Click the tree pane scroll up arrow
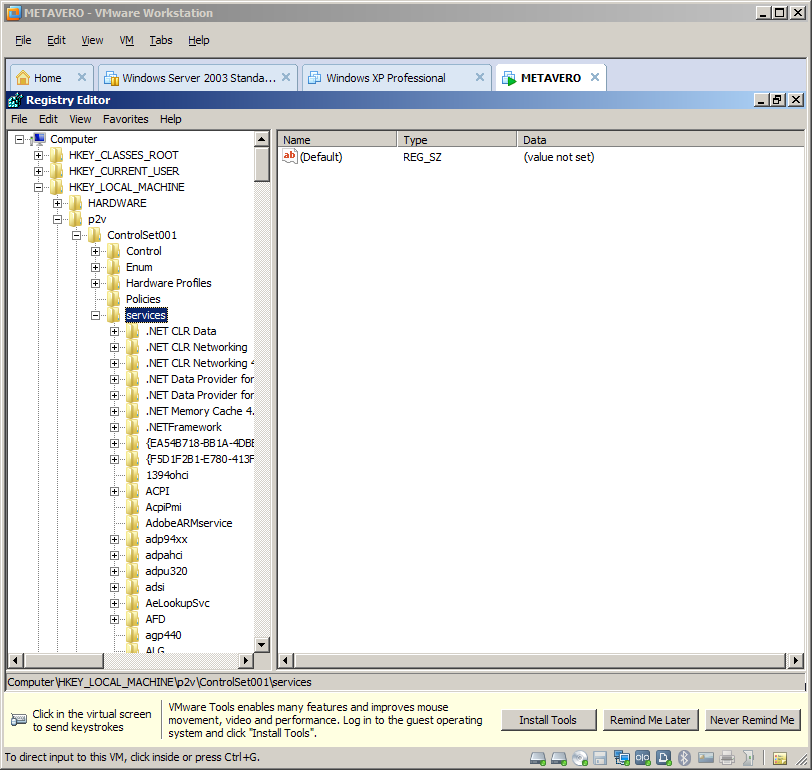This screenshot has width=812, height=770. click(262, 139)
